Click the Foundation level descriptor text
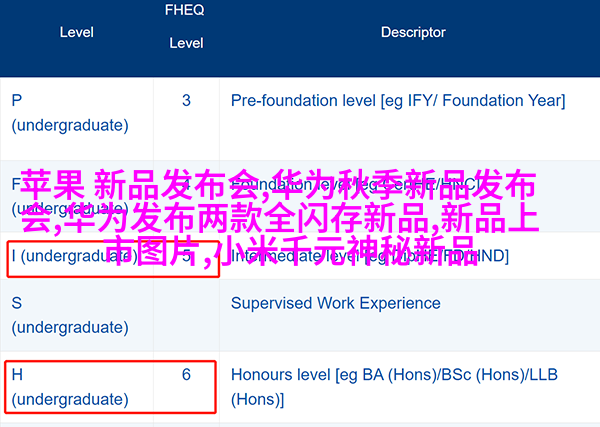Viewport: 600px width, 427px height. (356, 185)
